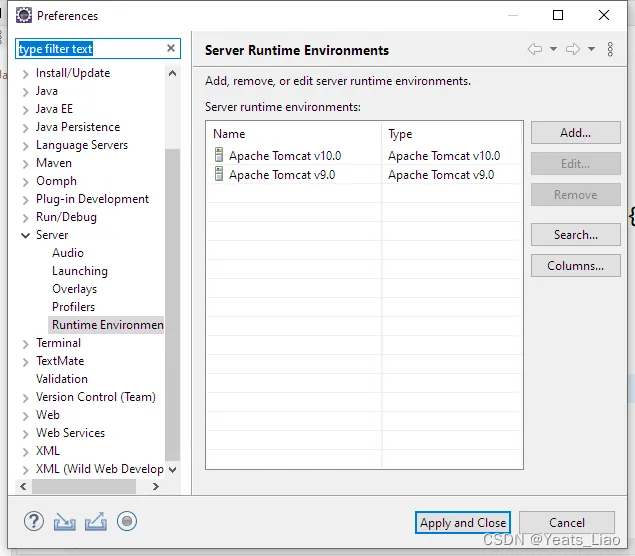Maximize the Preferences window
This screenshot has height=556, width=635.
coord(558,15)
